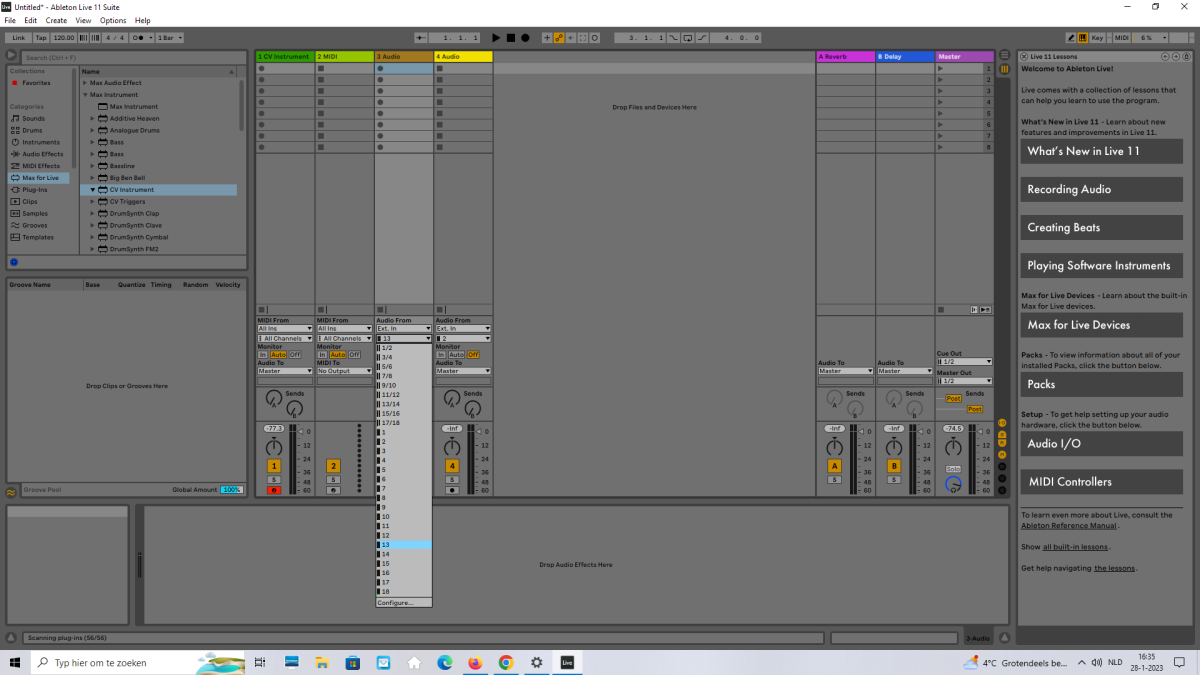This screenshot has width=1200, height=675.
Task: Toggle the Computer MIDI Keyboard icon
Action: coord(1083,37)
